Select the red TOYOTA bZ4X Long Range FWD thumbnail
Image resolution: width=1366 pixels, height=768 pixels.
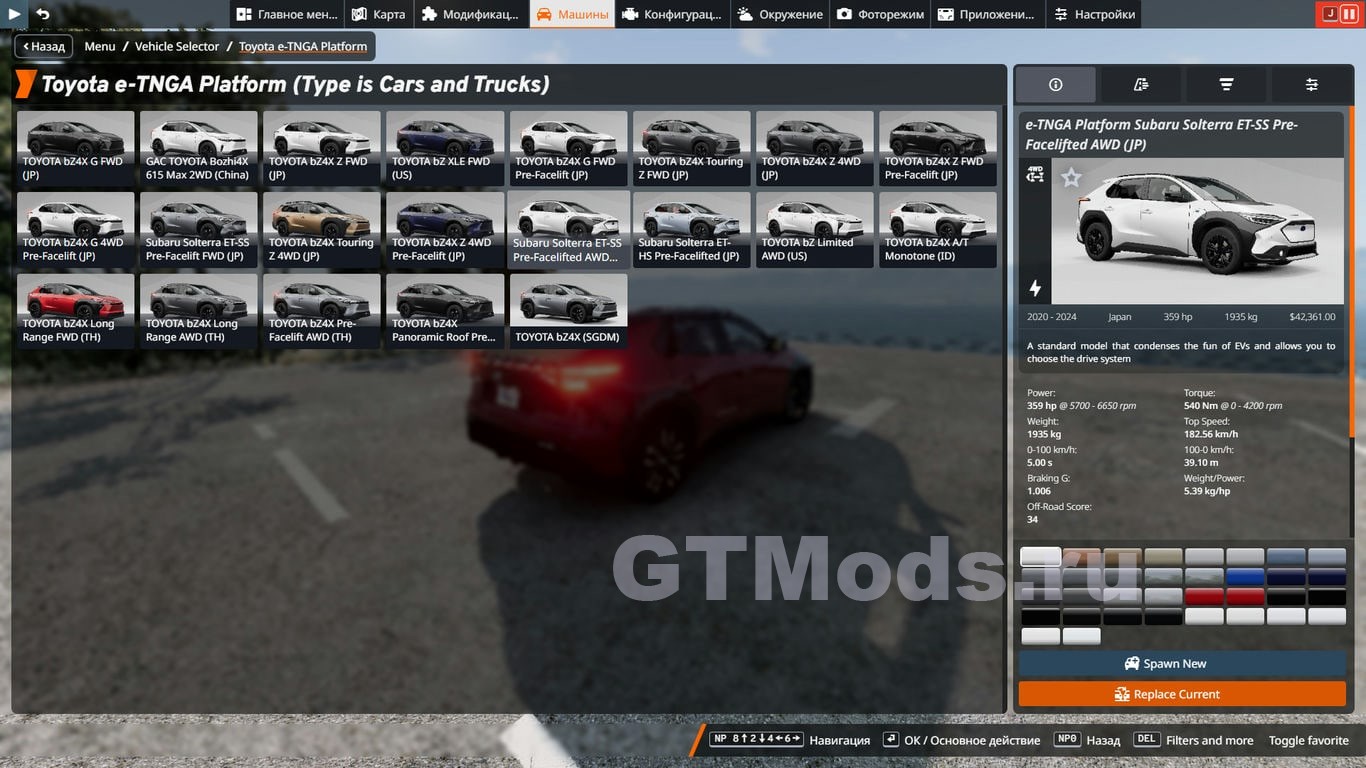(x=75, y=311)
